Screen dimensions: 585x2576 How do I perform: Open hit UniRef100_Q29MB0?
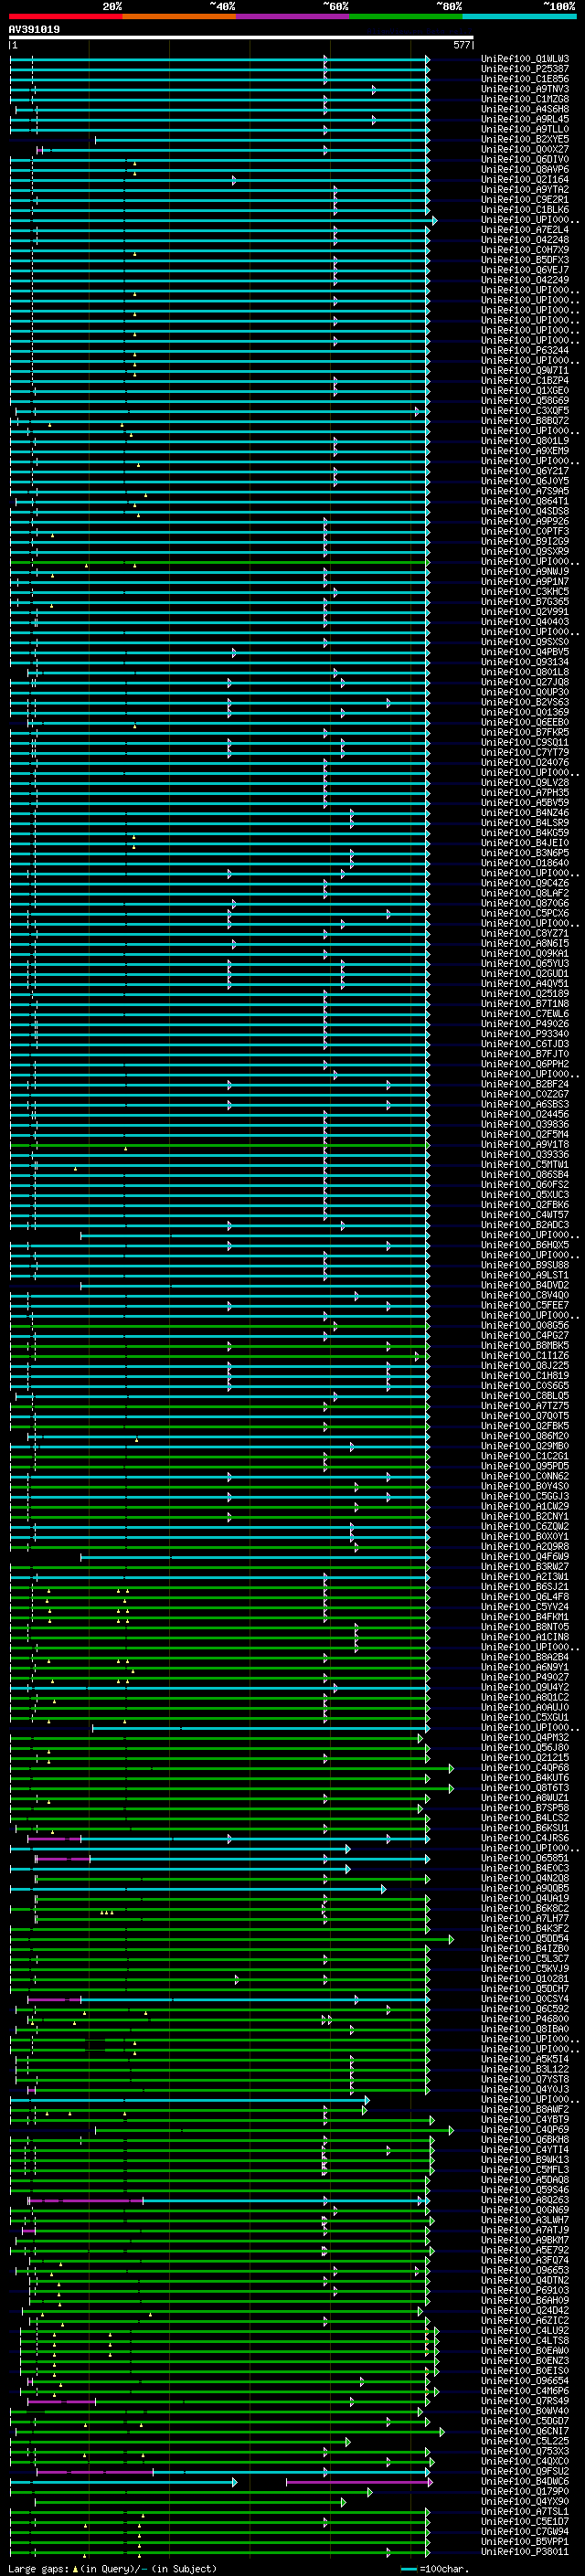coord(525,1446)
